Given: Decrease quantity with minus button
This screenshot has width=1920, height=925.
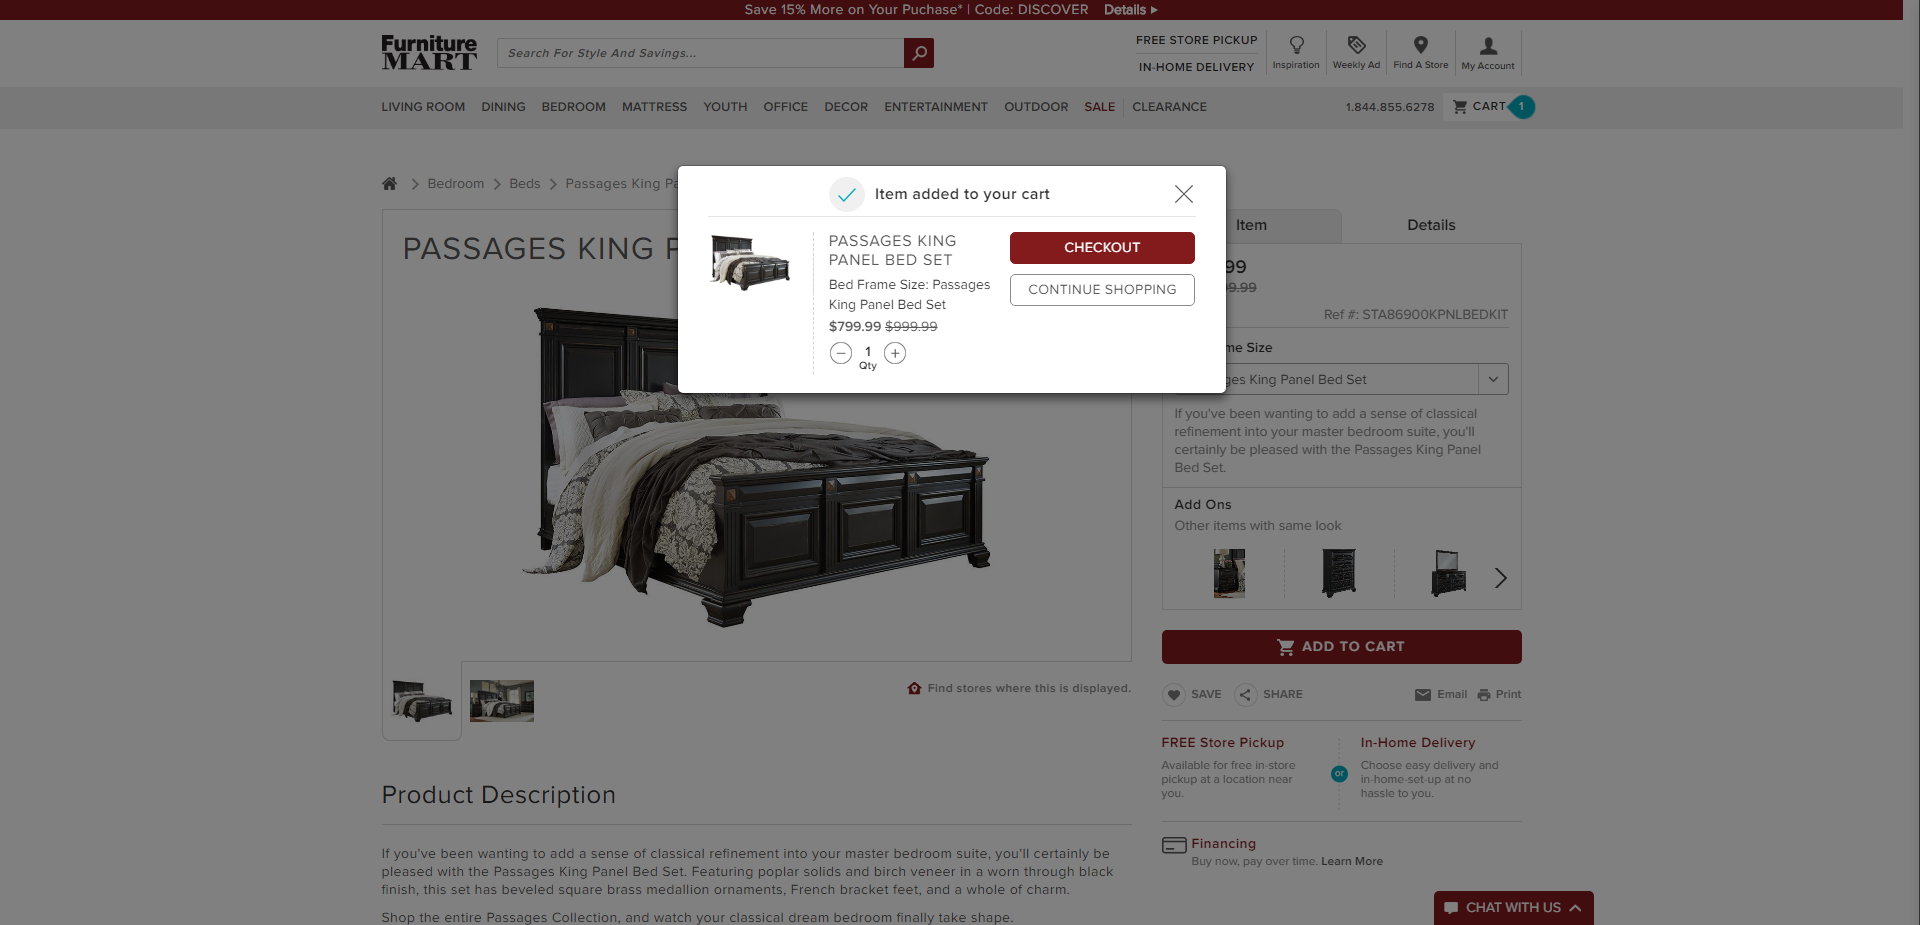Looking at the screenshot, I should click(x=841, y=353).
